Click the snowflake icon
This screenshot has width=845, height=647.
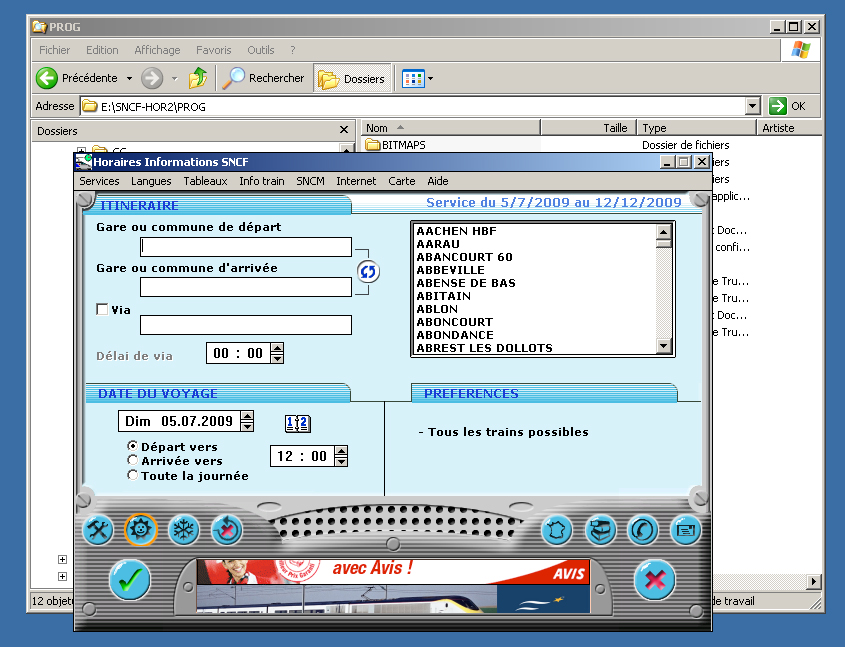(184, 530)
